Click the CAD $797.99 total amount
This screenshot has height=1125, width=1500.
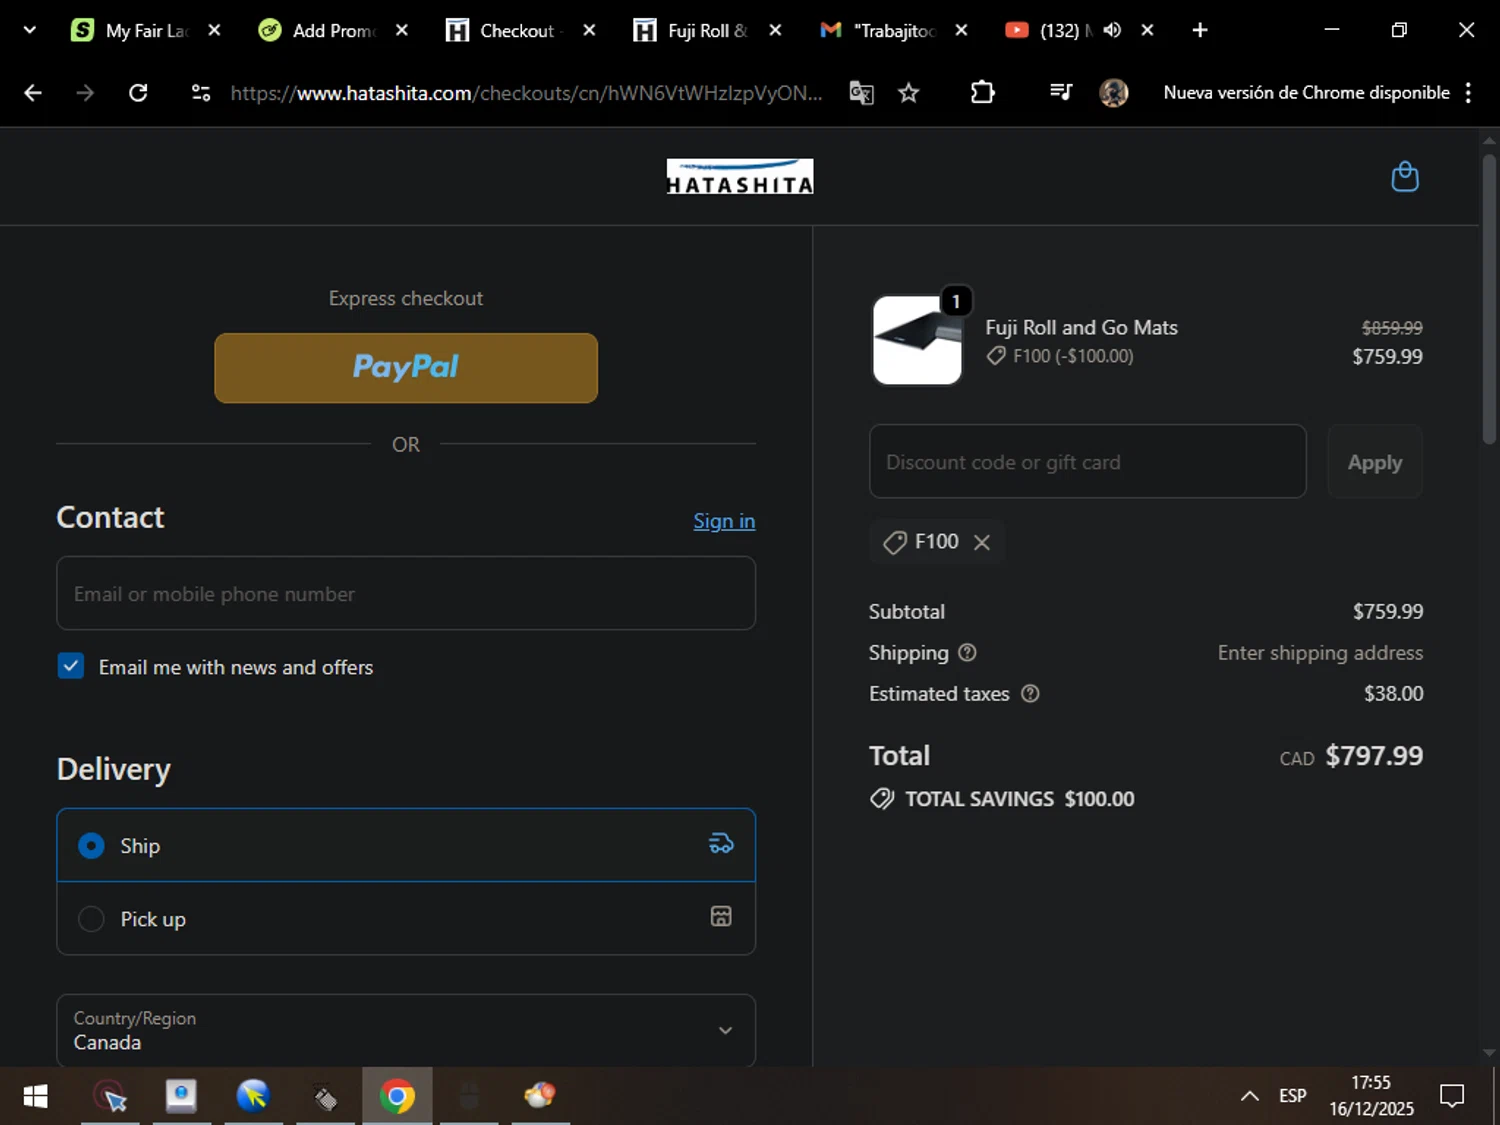point(1351,756)
